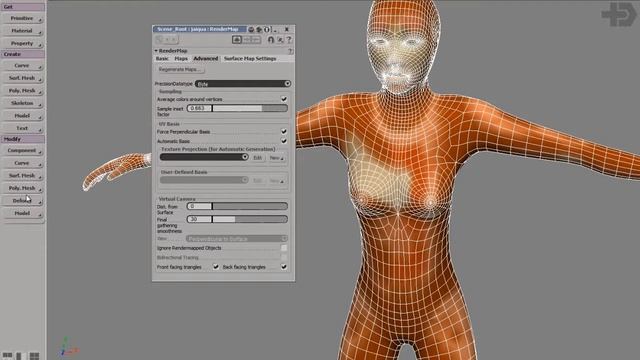
Task: Click the lock icon in RenderMap toolbar
Action: coord(271,40)
